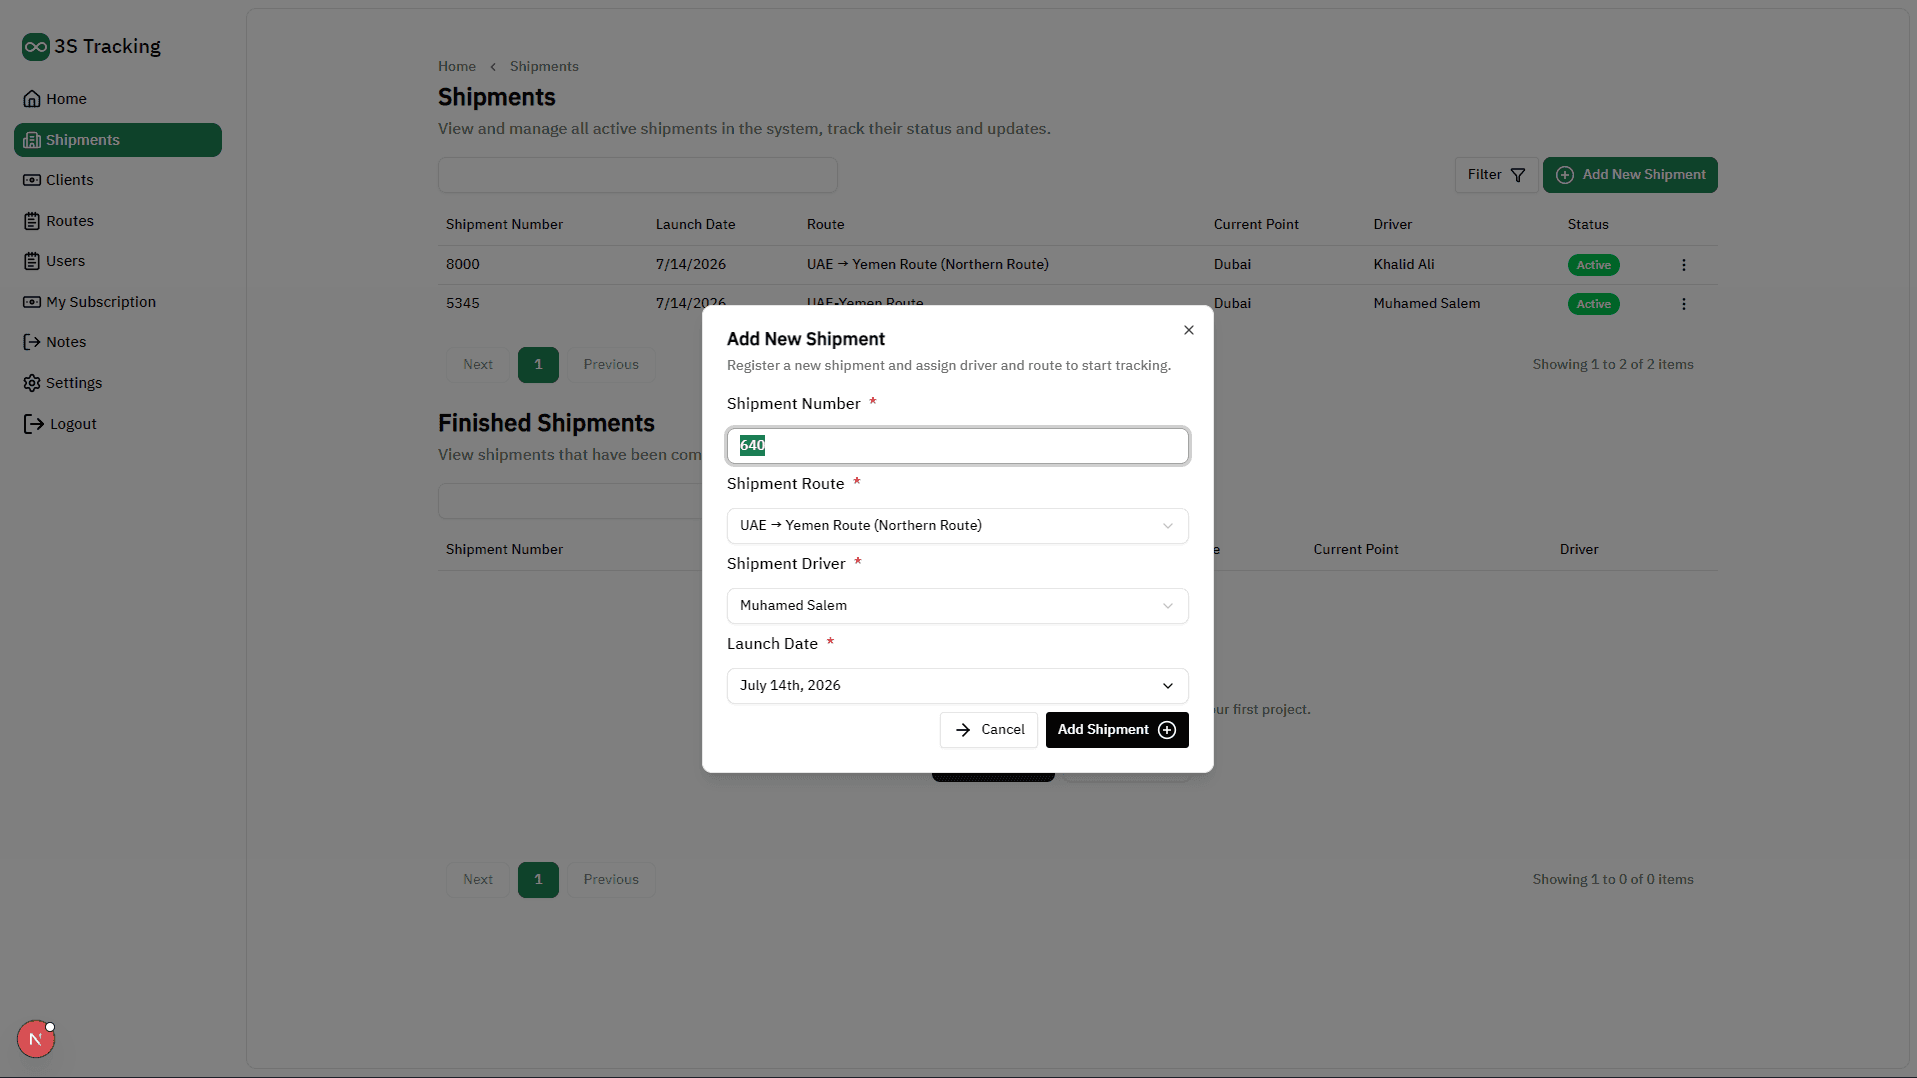The image size is (1917, 1078).
Task: Click the Add New Shipment button
Action: pyautogui.click(x=1630, y=175)
